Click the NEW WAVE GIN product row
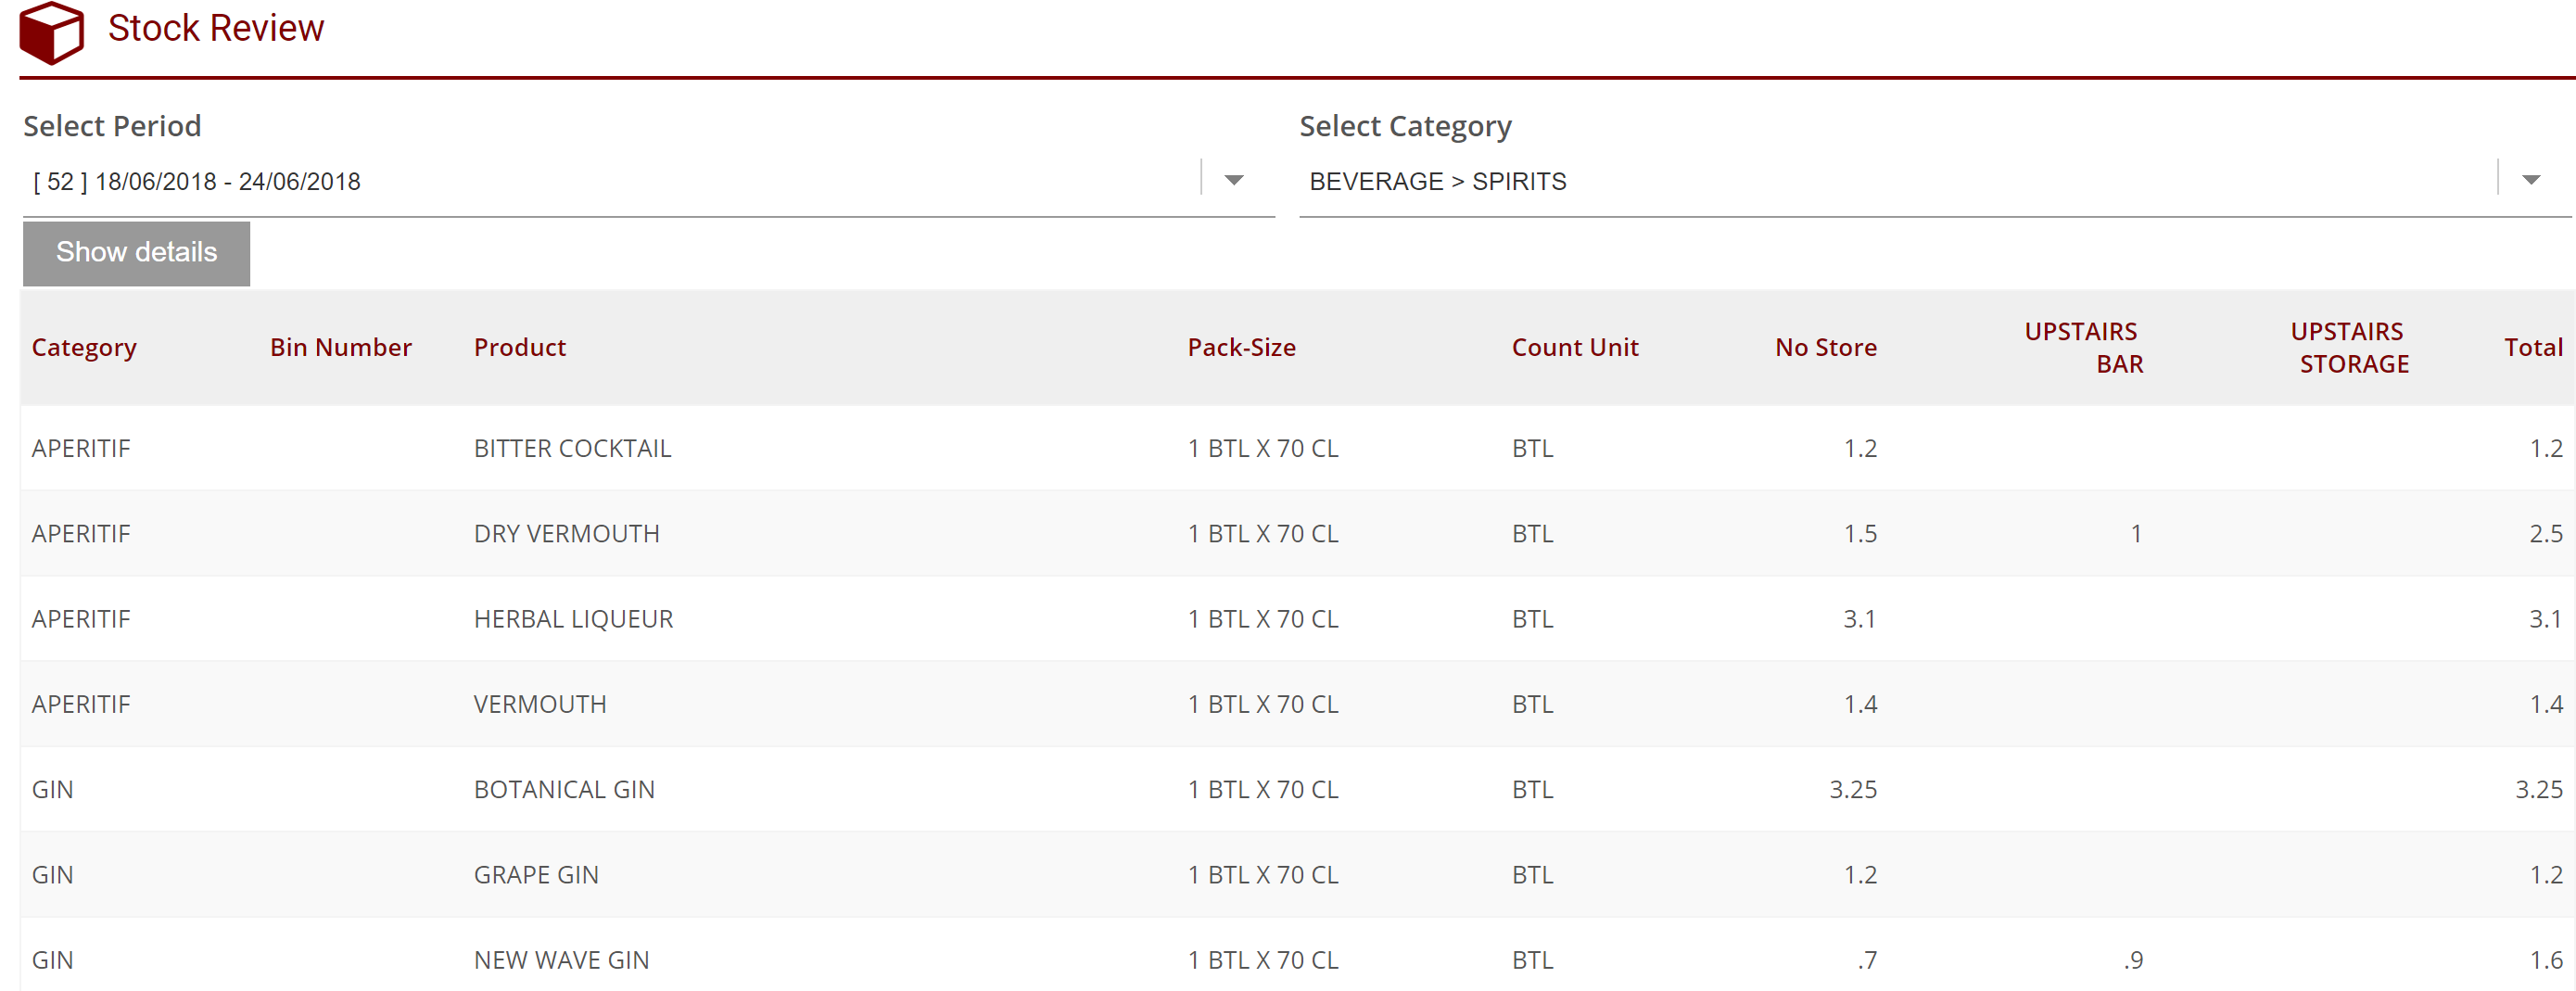This screenshot has width=2576, height=991. (x=561, y=960)
